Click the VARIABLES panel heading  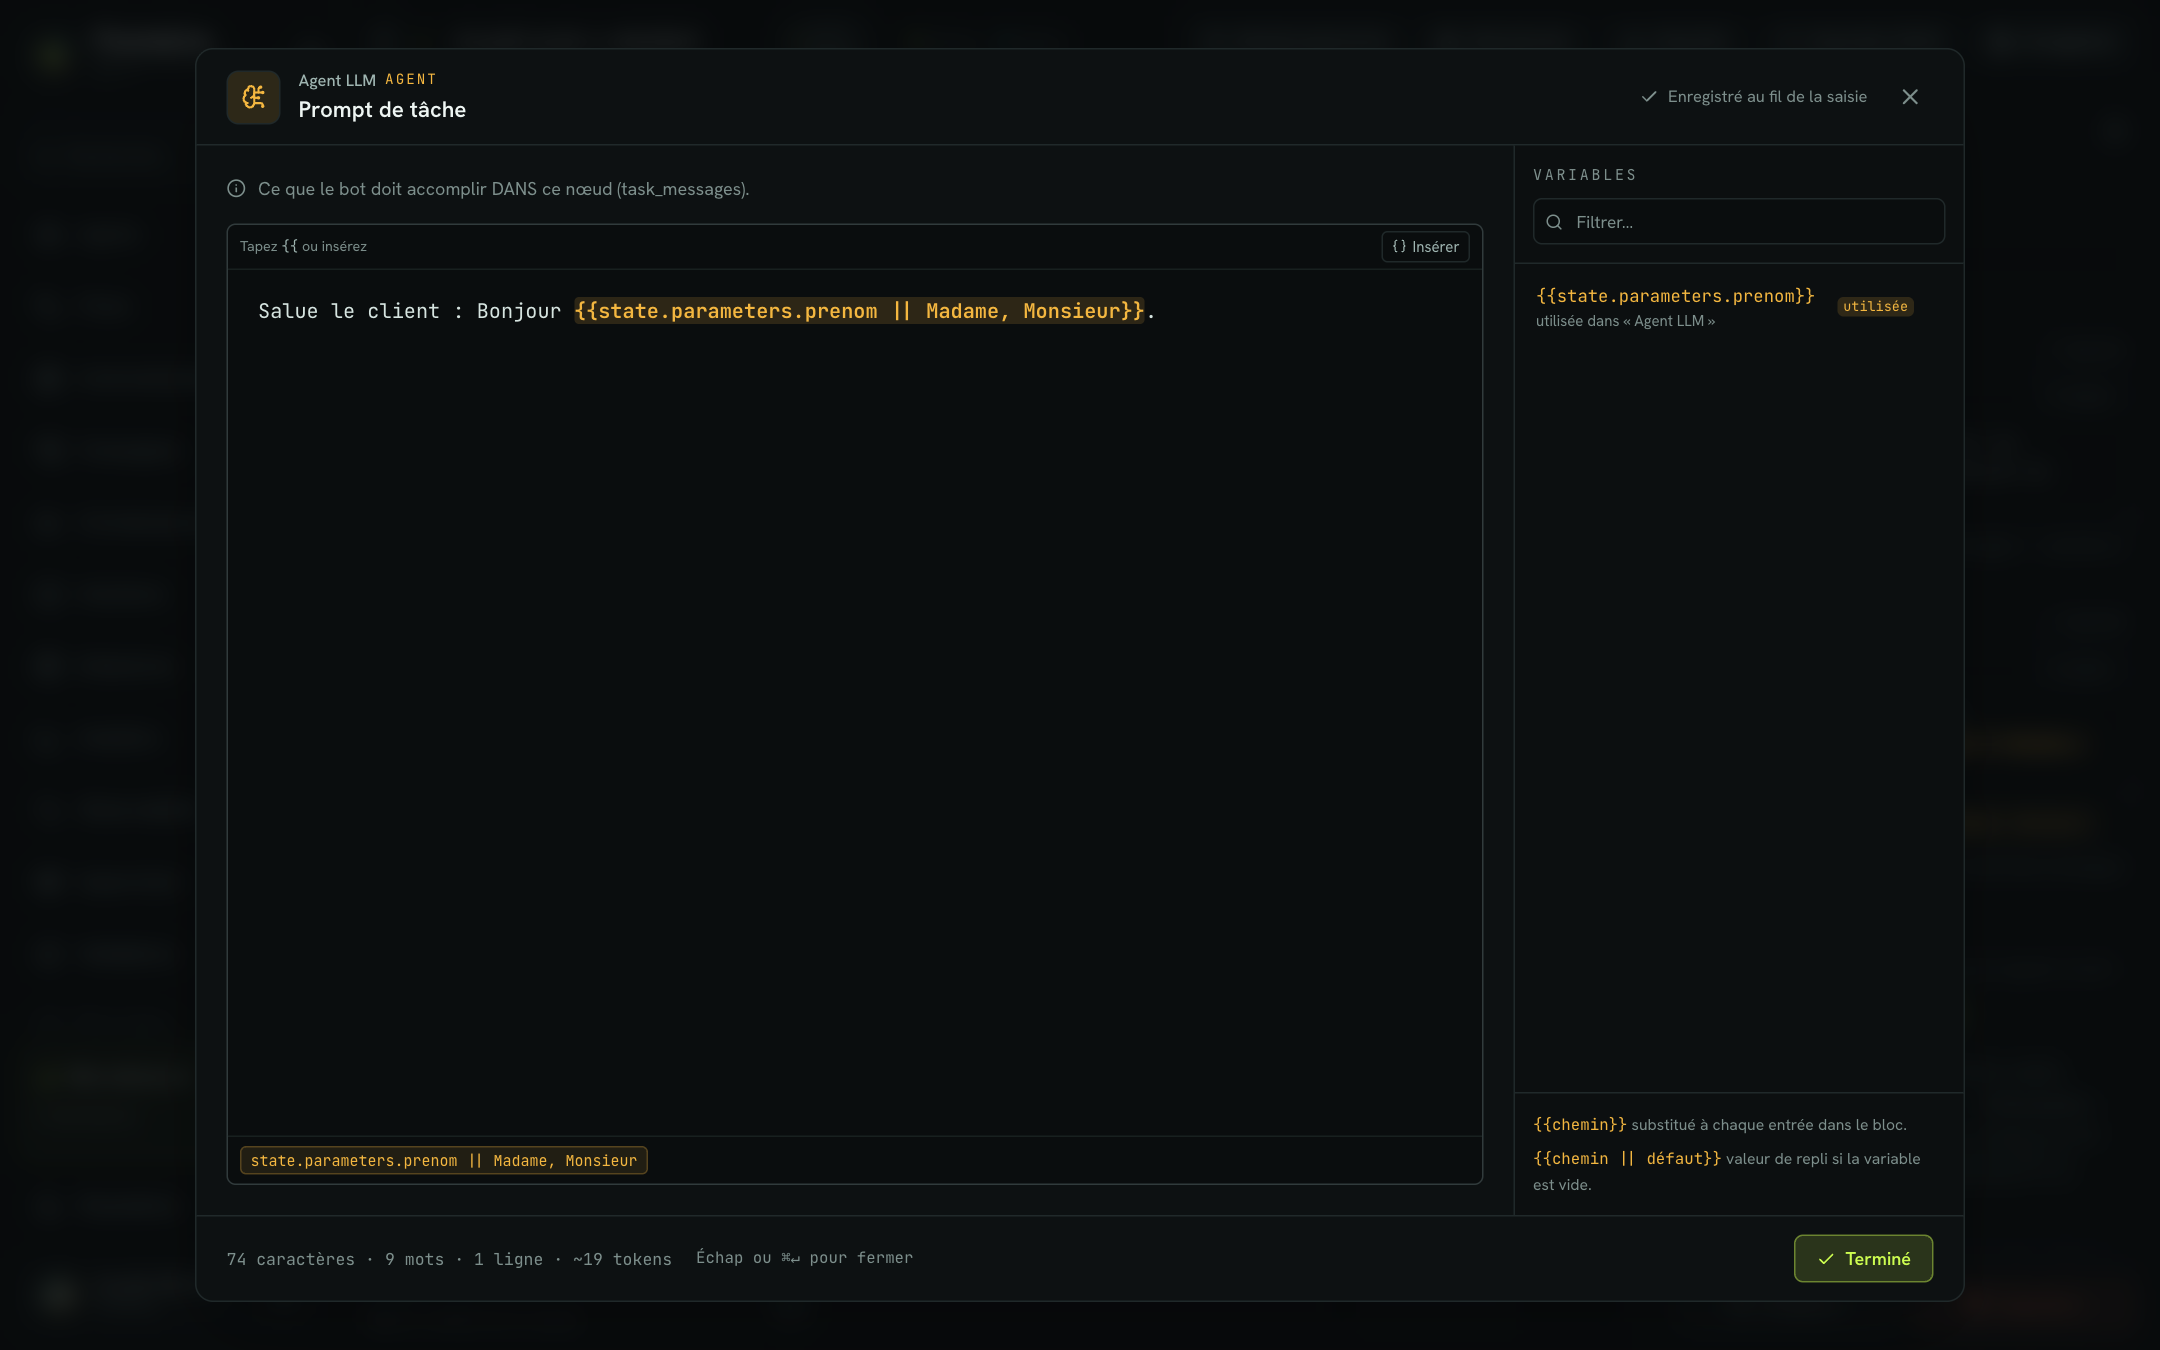point(1585,175)
